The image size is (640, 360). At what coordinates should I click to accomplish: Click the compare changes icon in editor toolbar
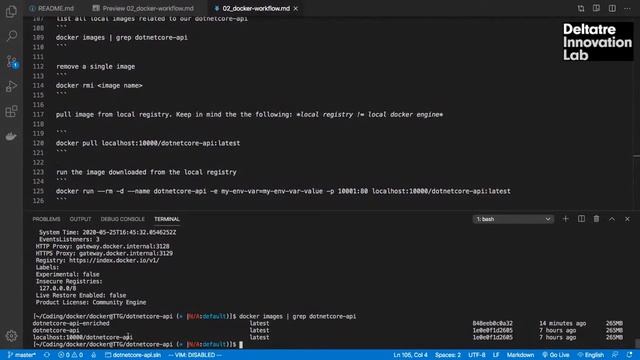(x=580, y=8)
